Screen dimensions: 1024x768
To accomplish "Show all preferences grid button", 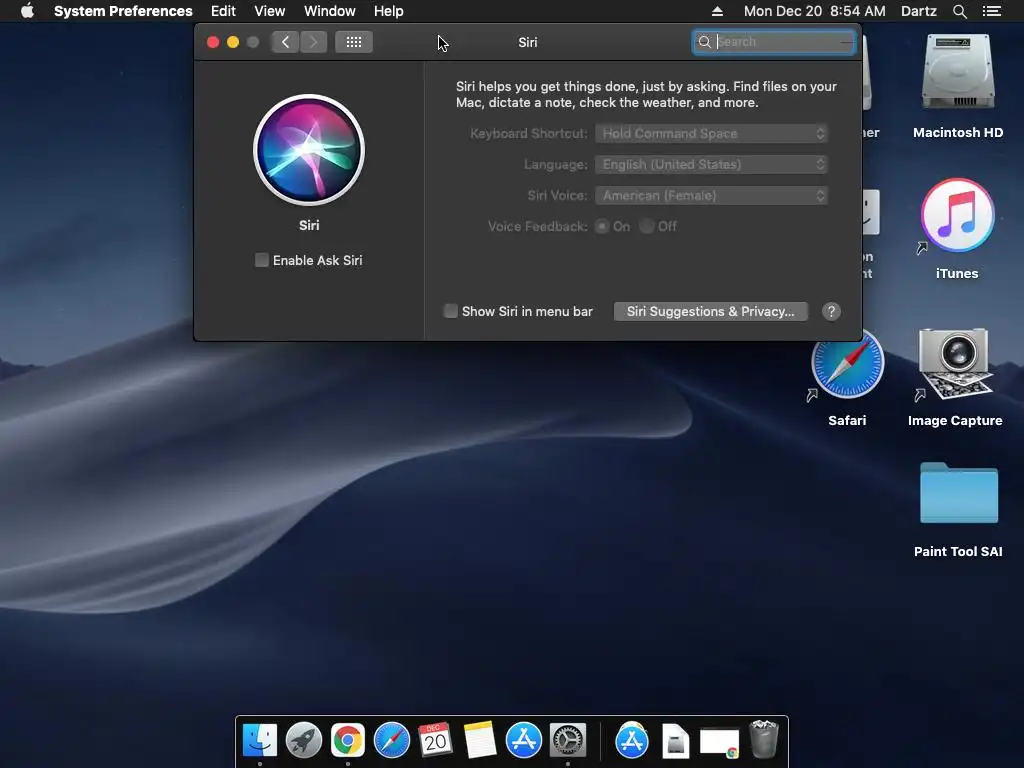I will click(x=354, y=42).
